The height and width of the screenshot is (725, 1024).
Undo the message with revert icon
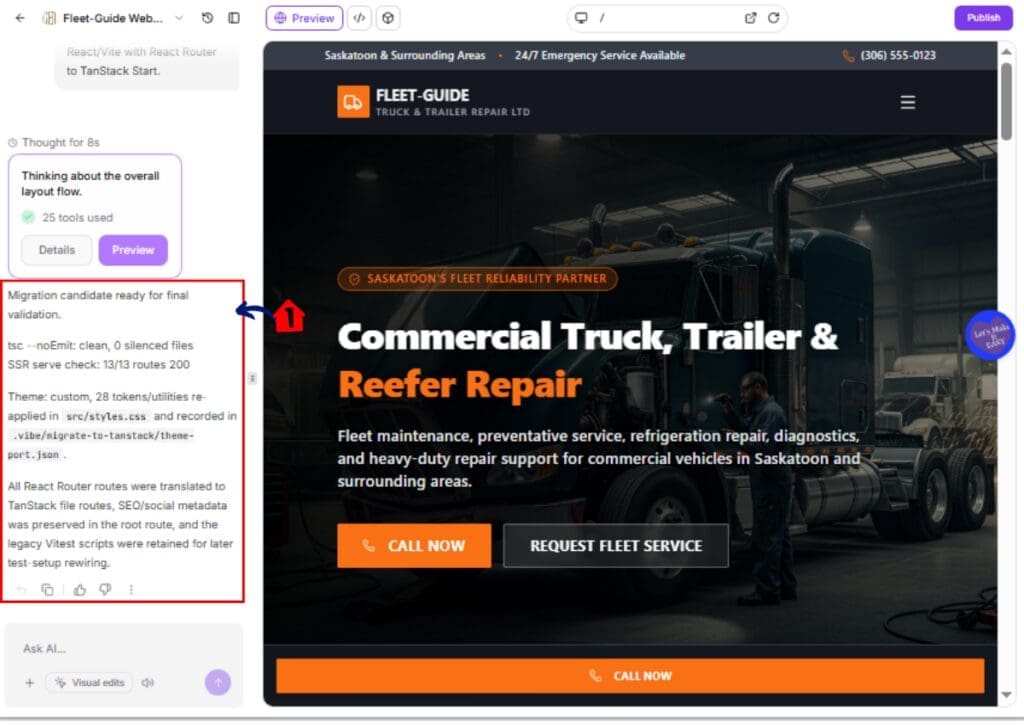click(x=22, y=590)
